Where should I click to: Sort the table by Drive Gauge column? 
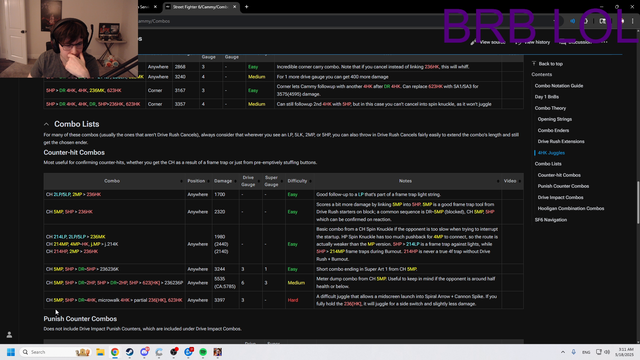tap(250, 181)
